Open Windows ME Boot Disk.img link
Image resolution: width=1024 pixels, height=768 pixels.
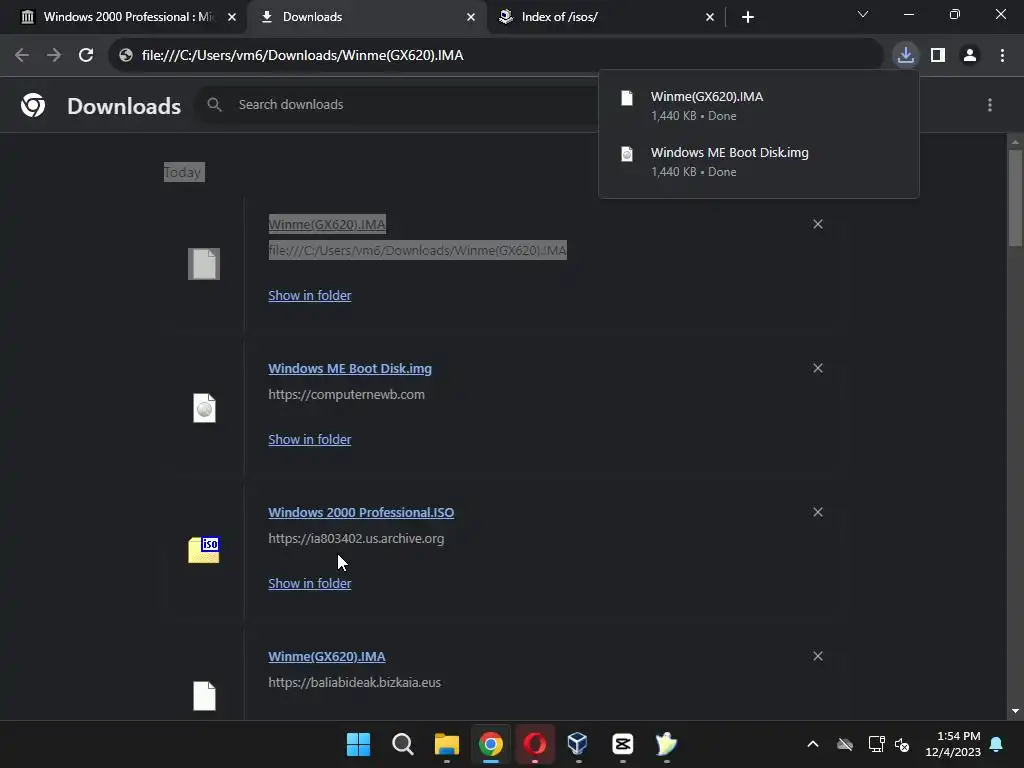[350, 368]
